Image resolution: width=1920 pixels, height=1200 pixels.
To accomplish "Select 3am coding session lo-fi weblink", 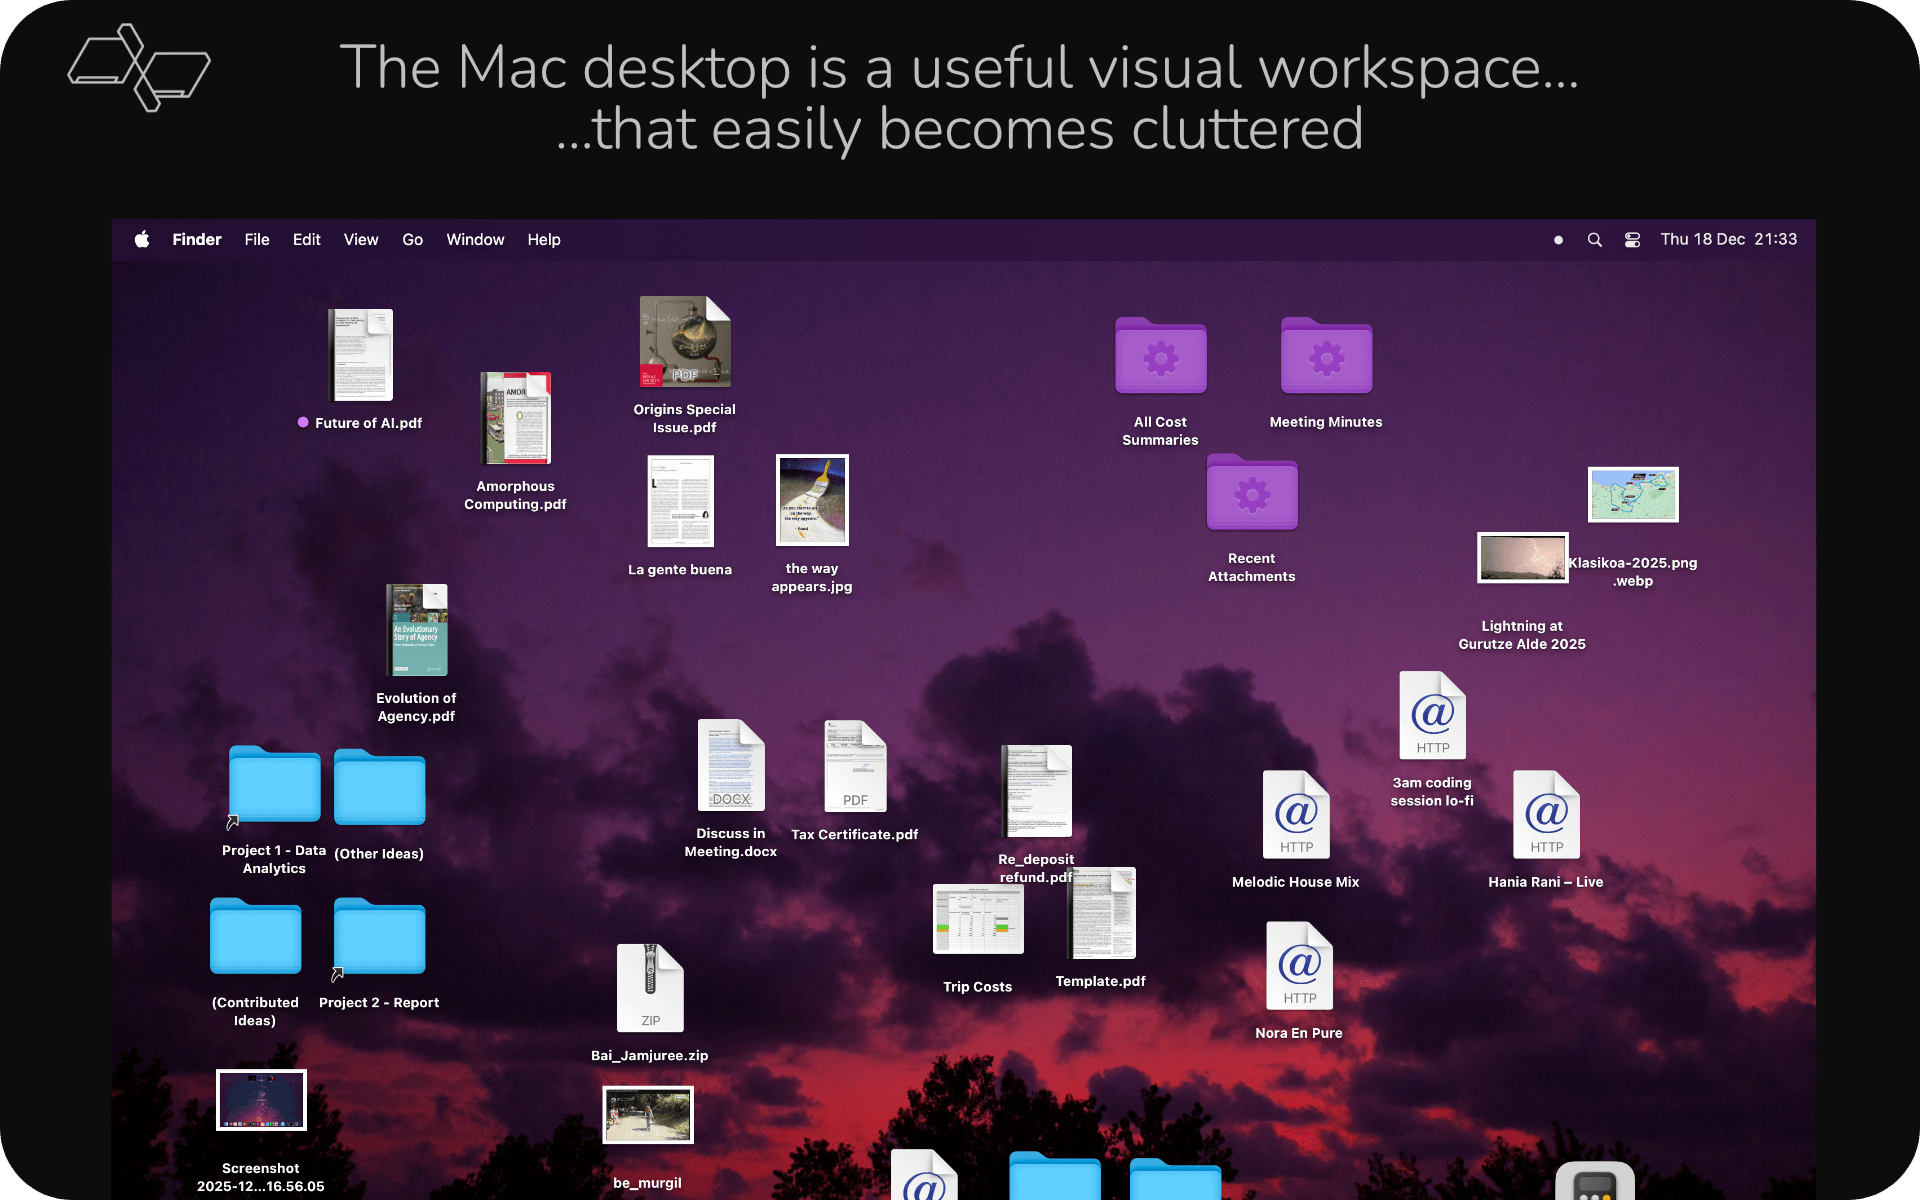I will click(1432, 715).
